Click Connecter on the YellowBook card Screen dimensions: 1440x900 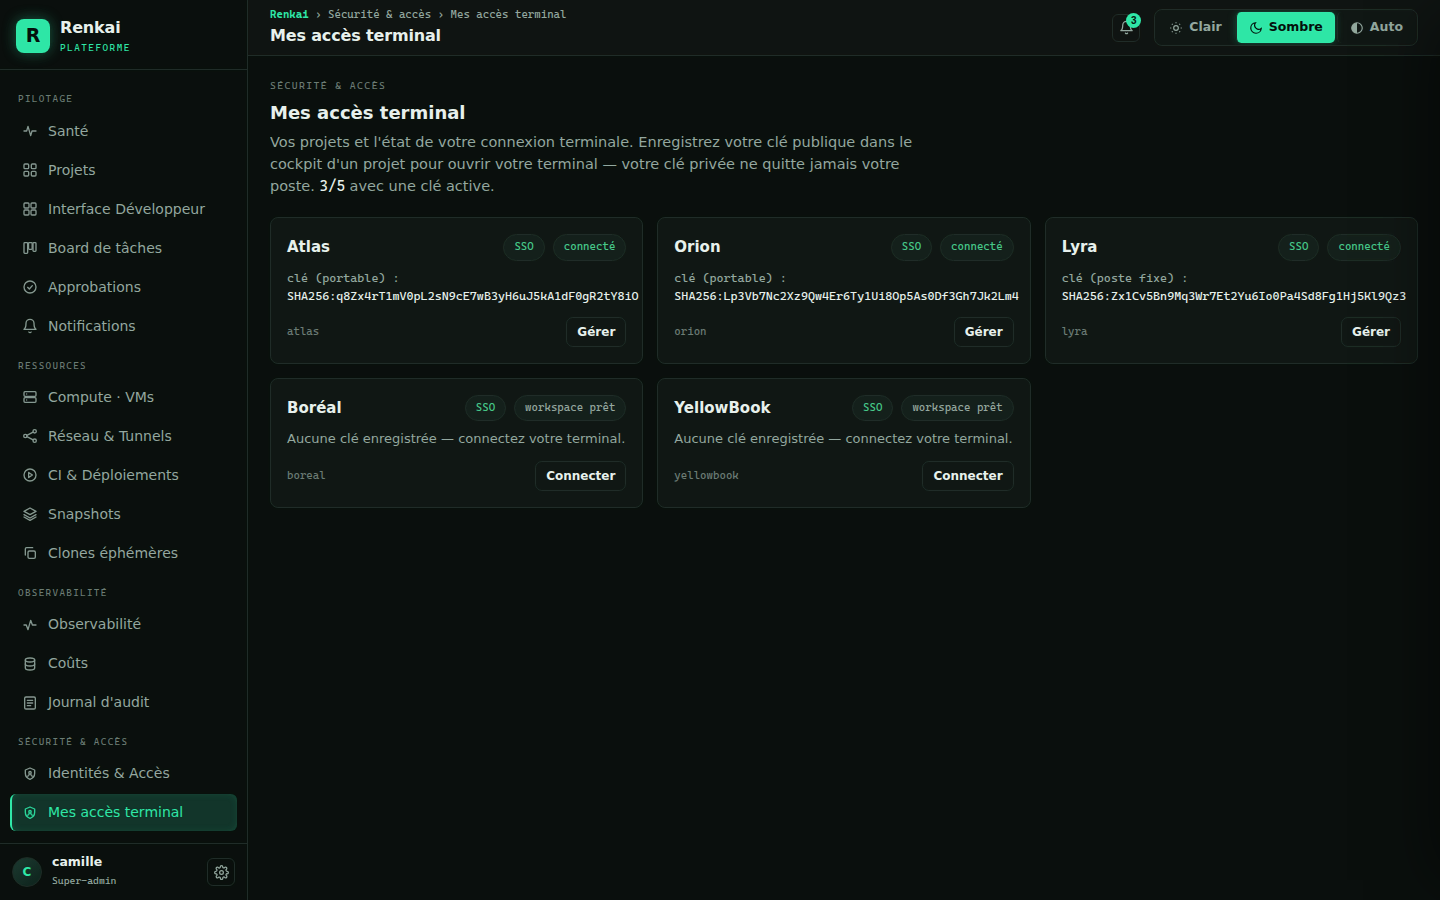[968, 476]
